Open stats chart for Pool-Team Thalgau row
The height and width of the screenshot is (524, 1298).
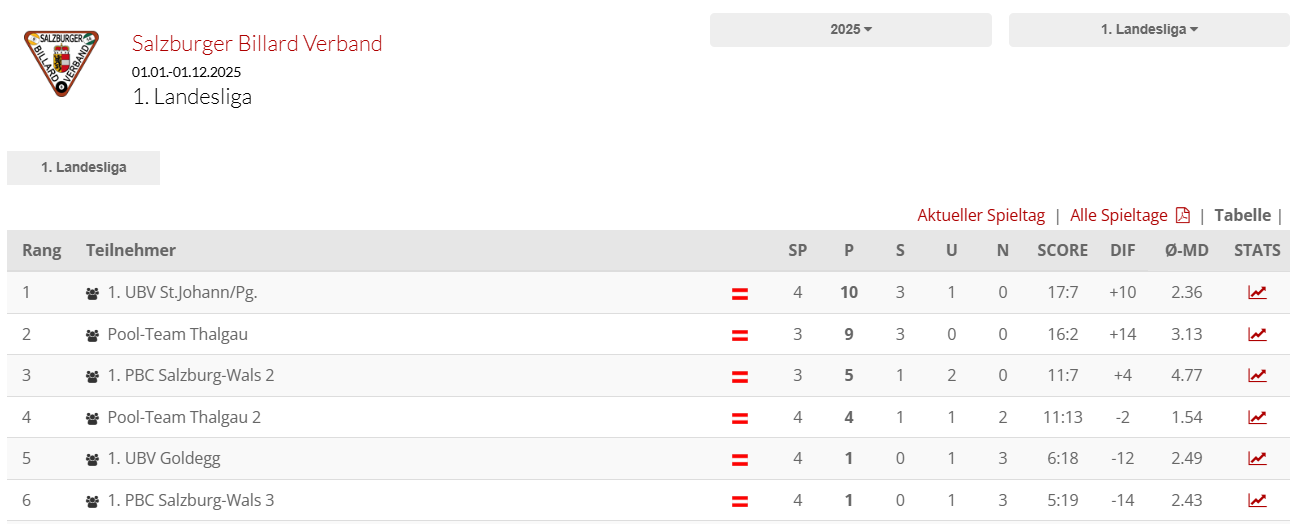pos(1257,334)
